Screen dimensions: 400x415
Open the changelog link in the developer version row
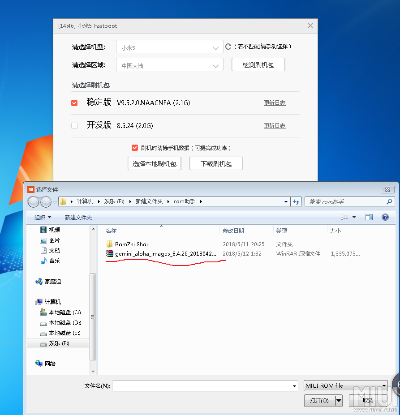[x=275, y=126]
